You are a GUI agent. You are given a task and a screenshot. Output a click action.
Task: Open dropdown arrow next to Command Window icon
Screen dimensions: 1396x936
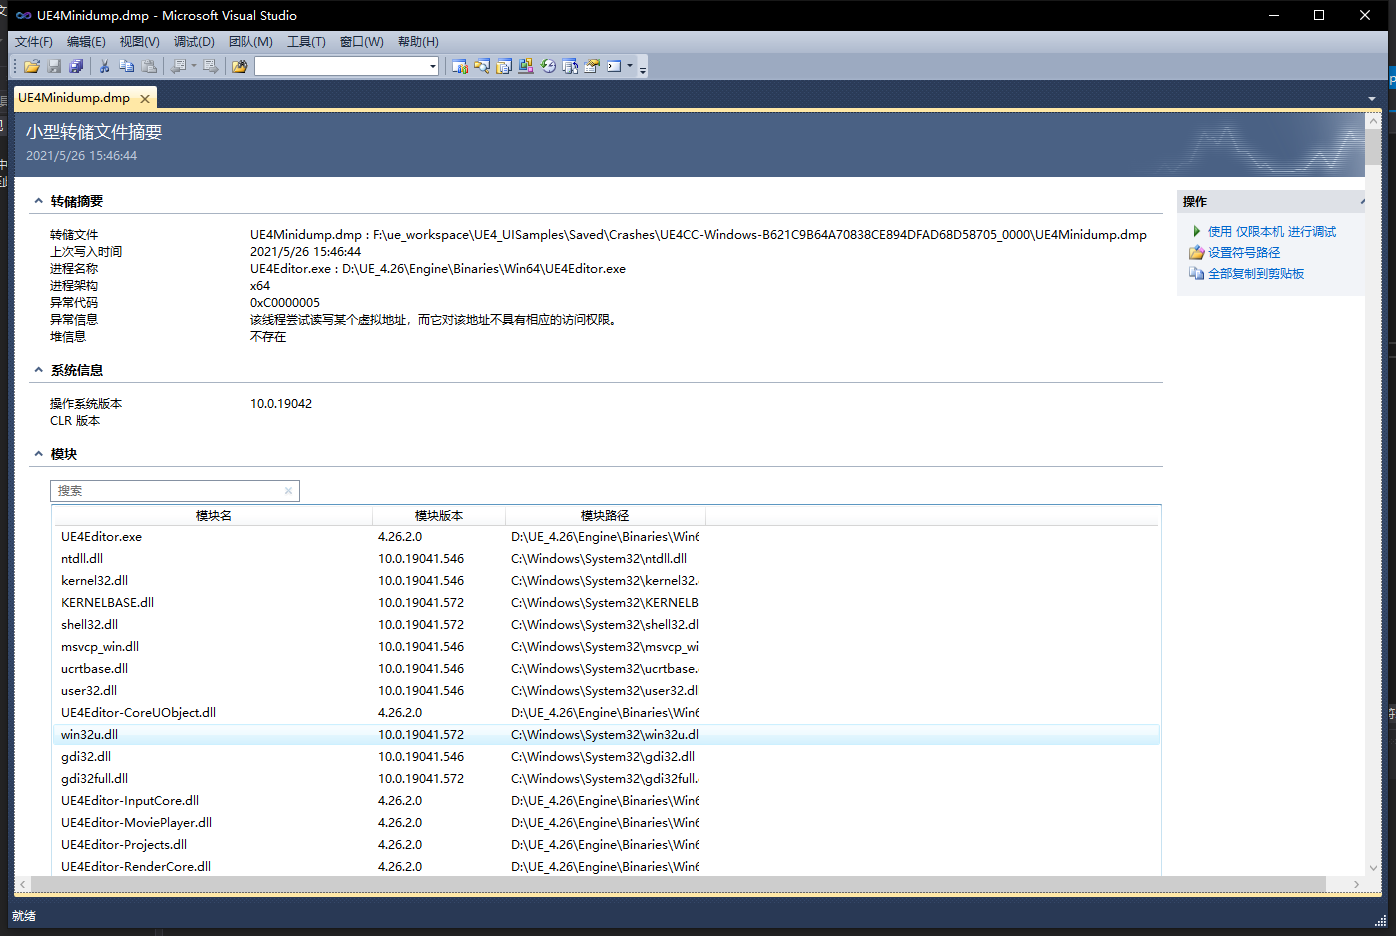pyautogui.click(x=630, y=66)
